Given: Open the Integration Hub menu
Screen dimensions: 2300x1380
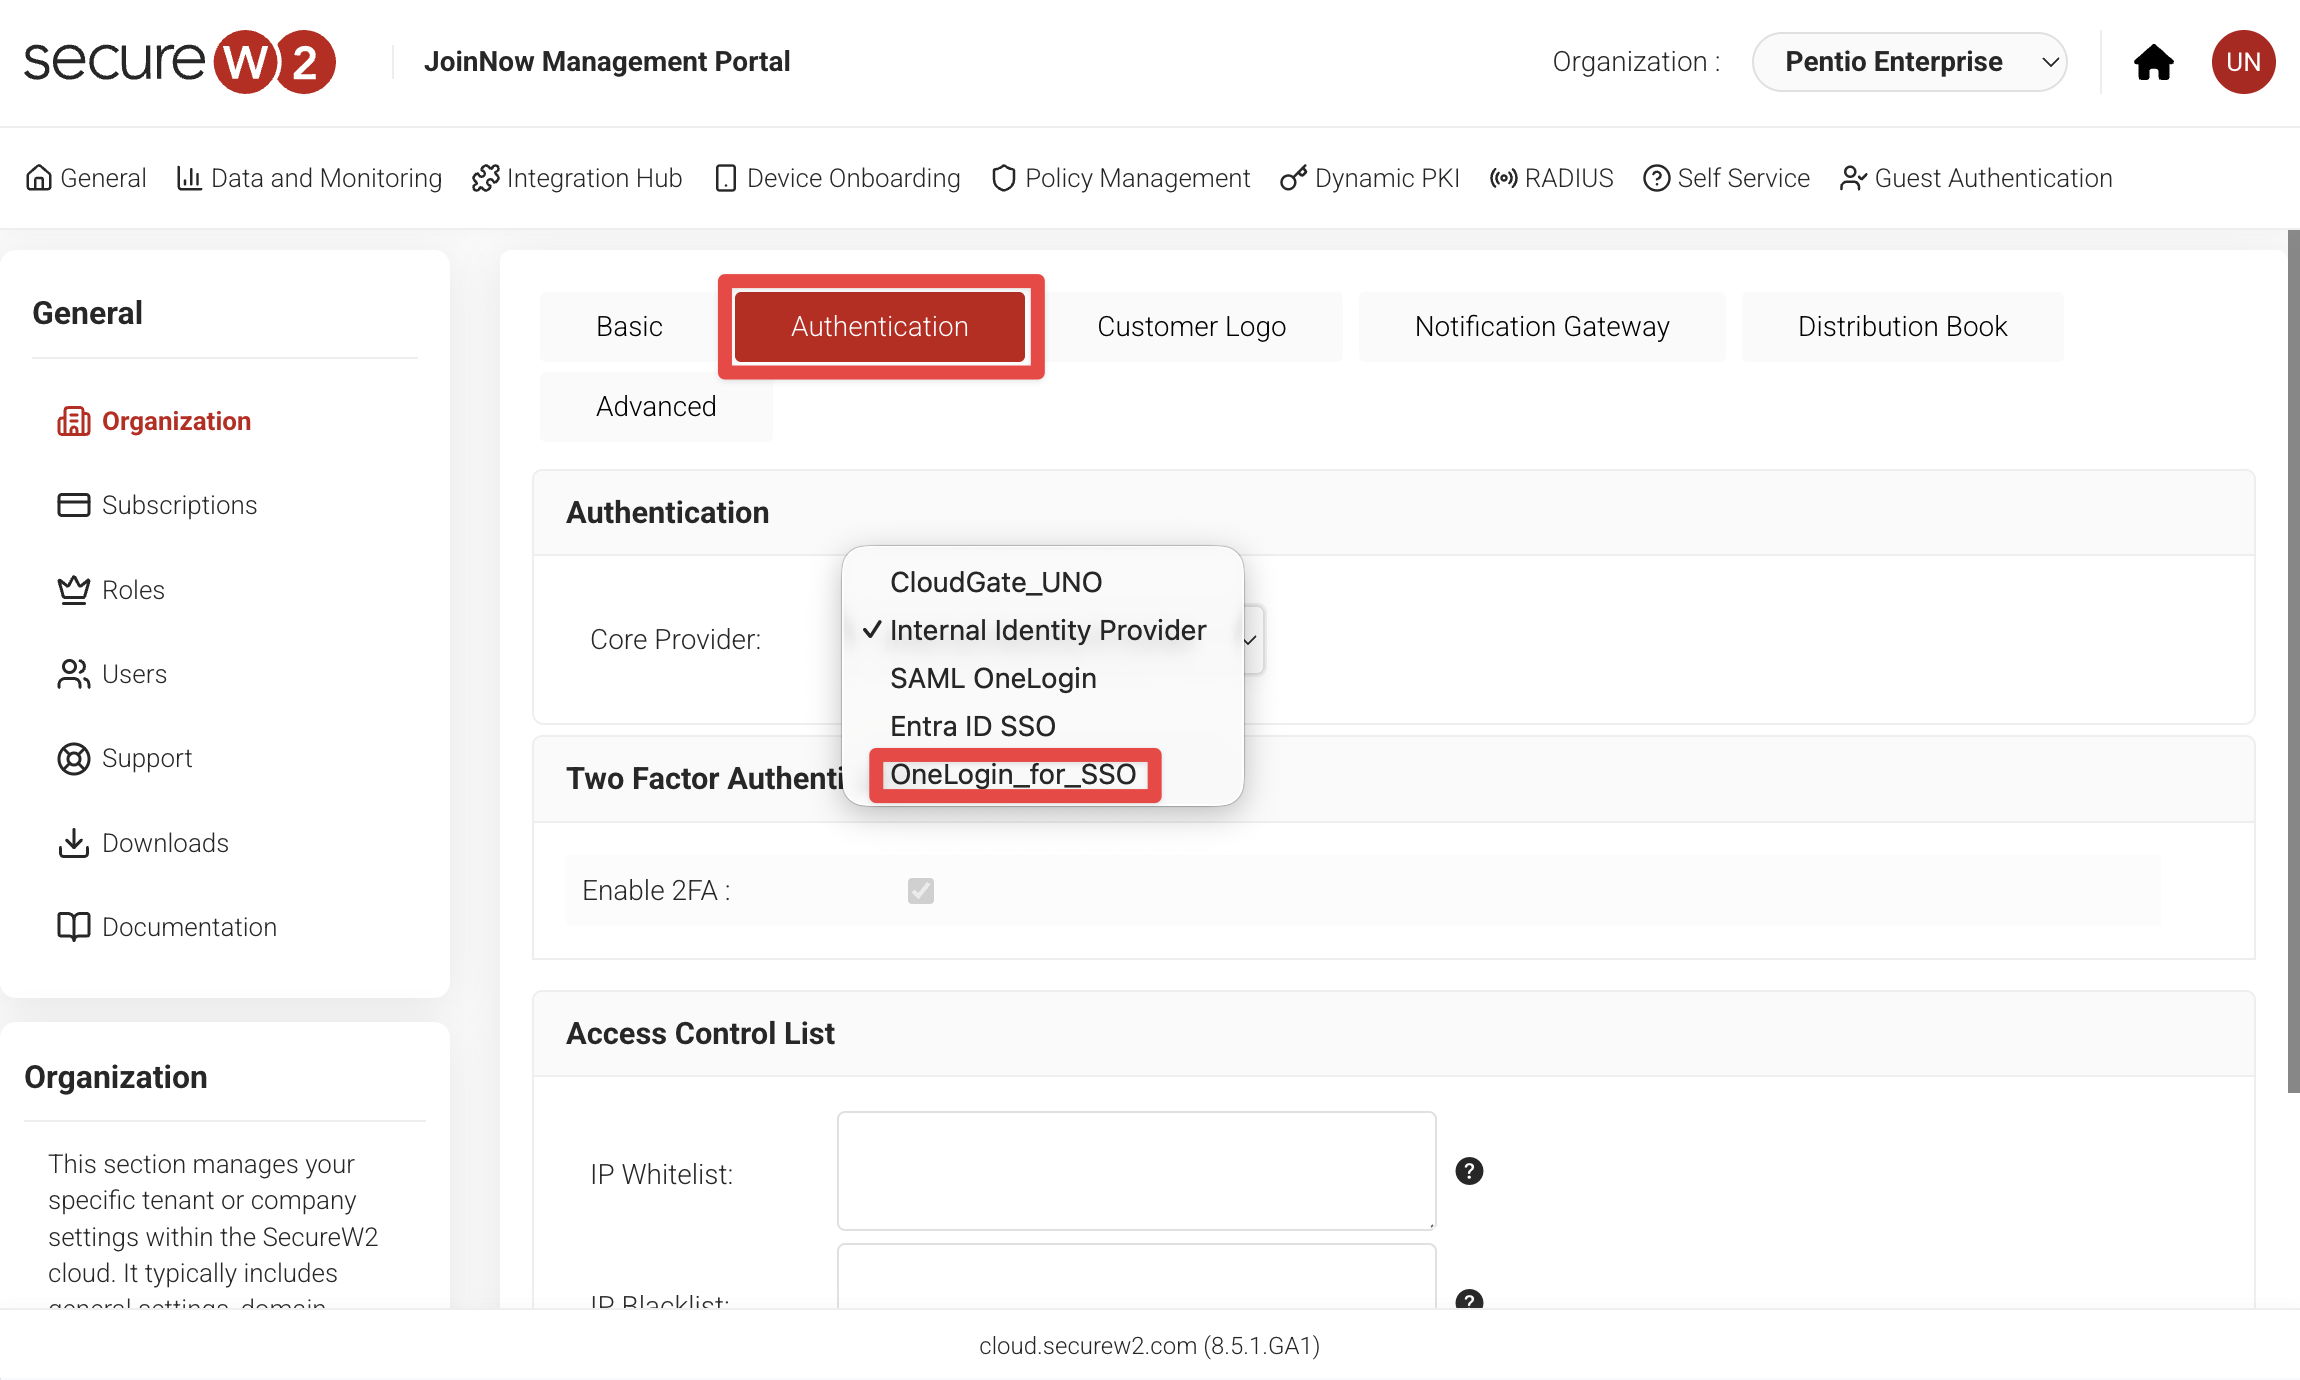Looking at the screenshot, I should (577, 178).
